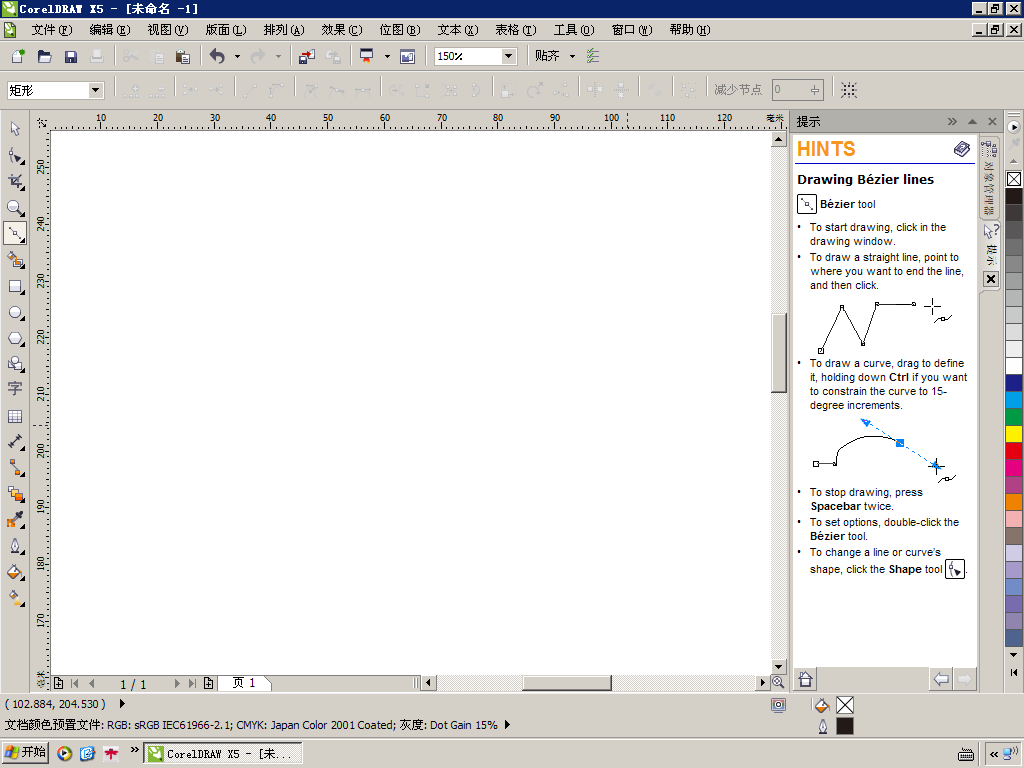Save the document with the floppy icon
This screenshot has height=768, width=1024.
tap(71, 57)
